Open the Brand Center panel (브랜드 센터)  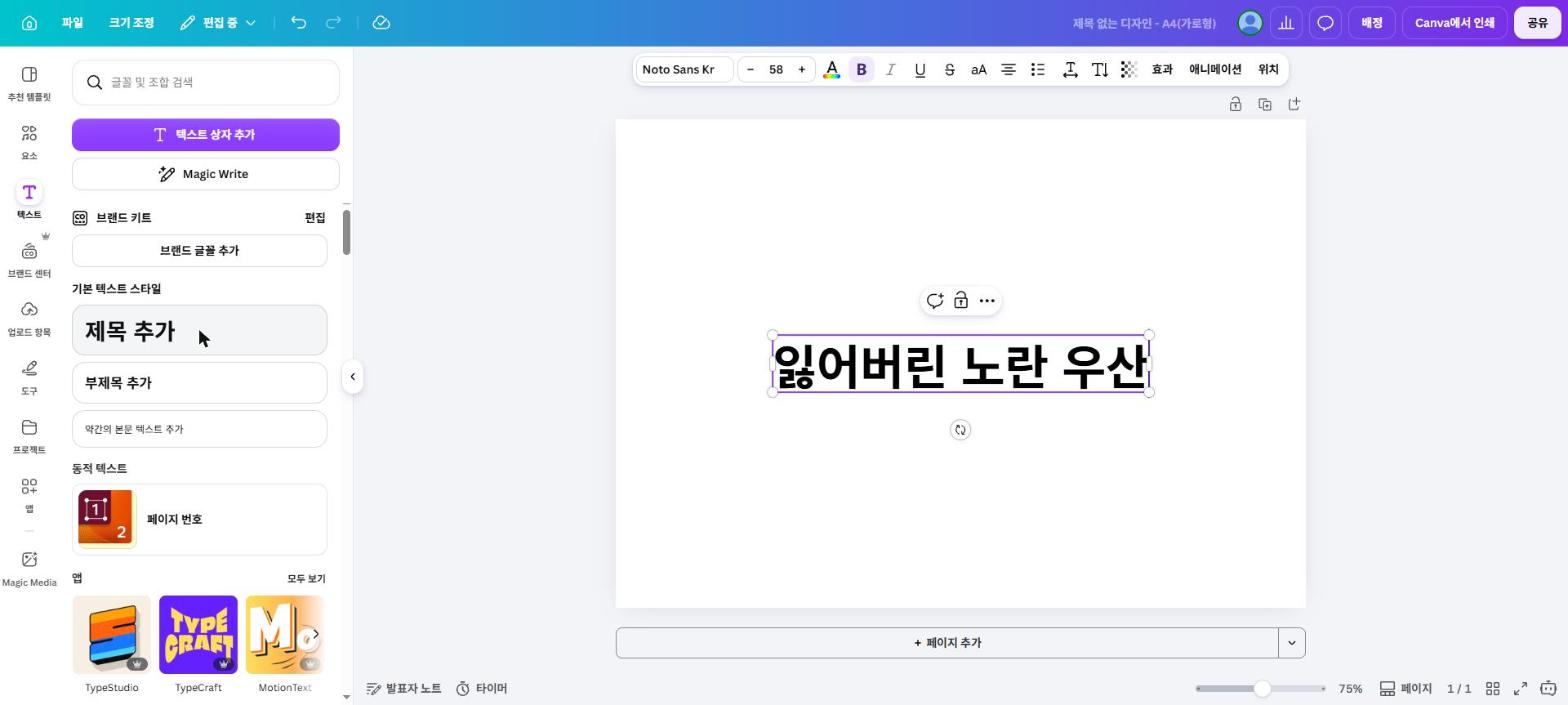pyautogui.click(x=29, y=261)
